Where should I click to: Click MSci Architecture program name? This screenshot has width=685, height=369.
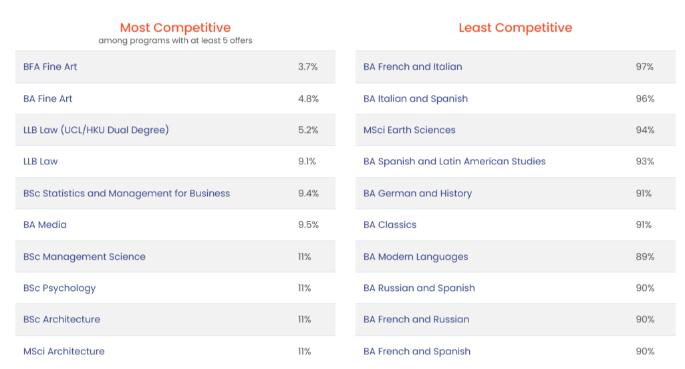coord(64,352)
